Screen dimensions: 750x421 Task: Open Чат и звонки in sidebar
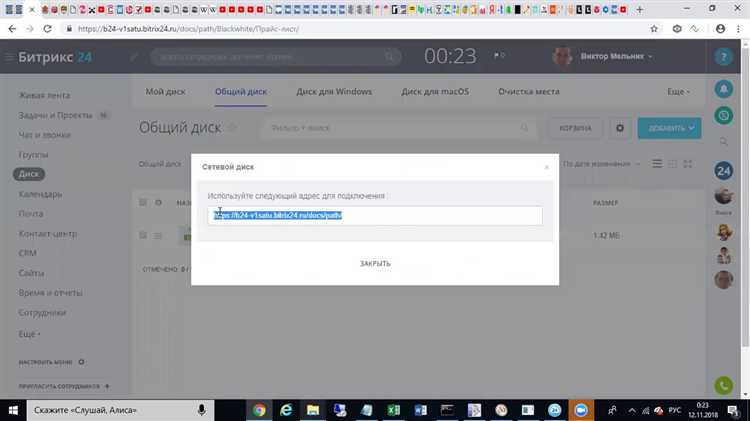click(44, 135)
